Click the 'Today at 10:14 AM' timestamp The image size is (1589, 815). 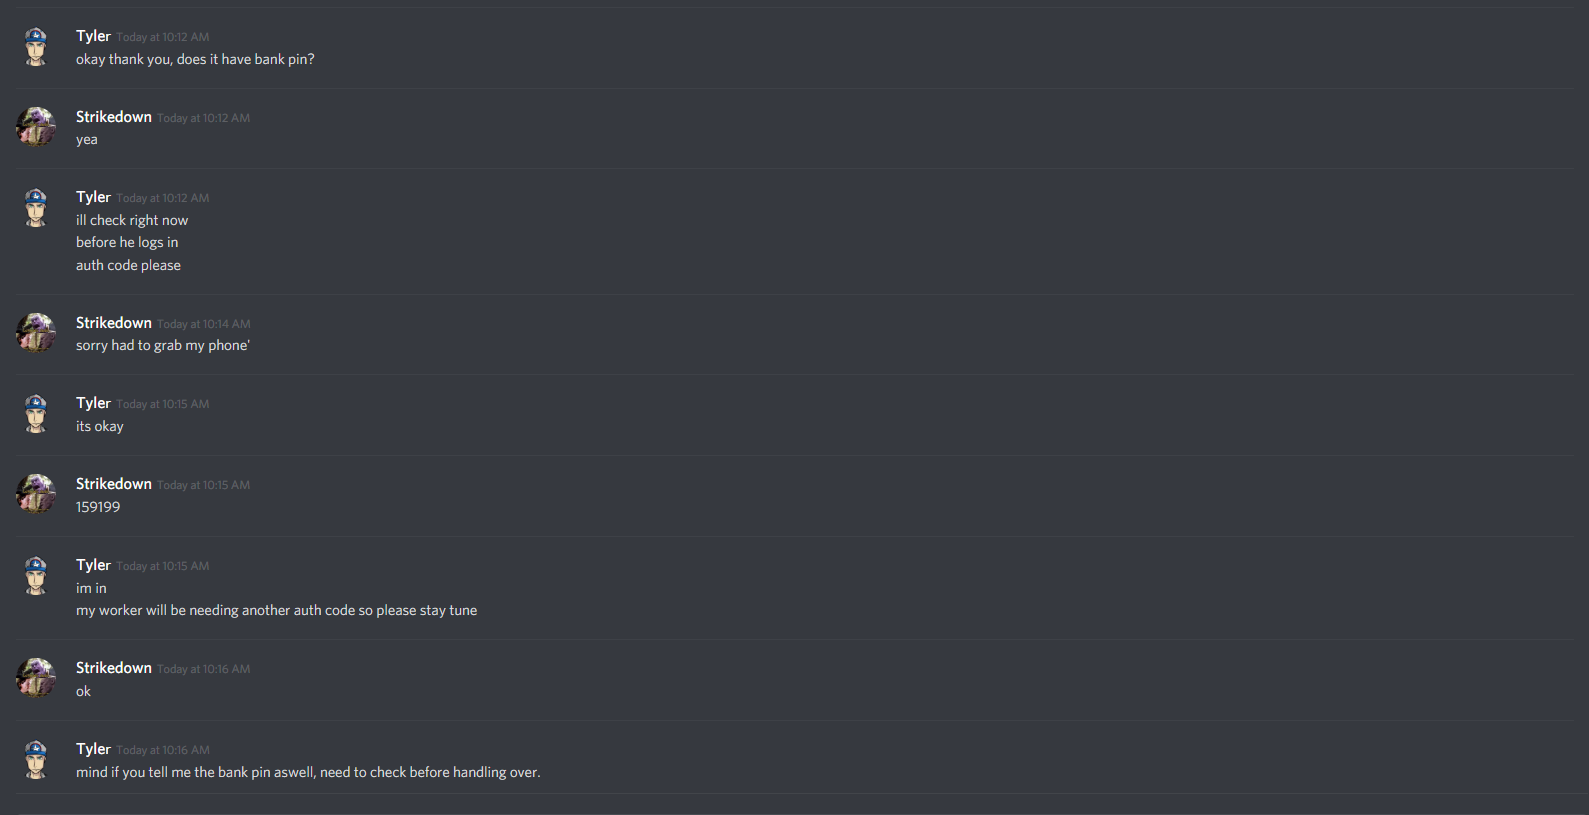coord(204,324)
